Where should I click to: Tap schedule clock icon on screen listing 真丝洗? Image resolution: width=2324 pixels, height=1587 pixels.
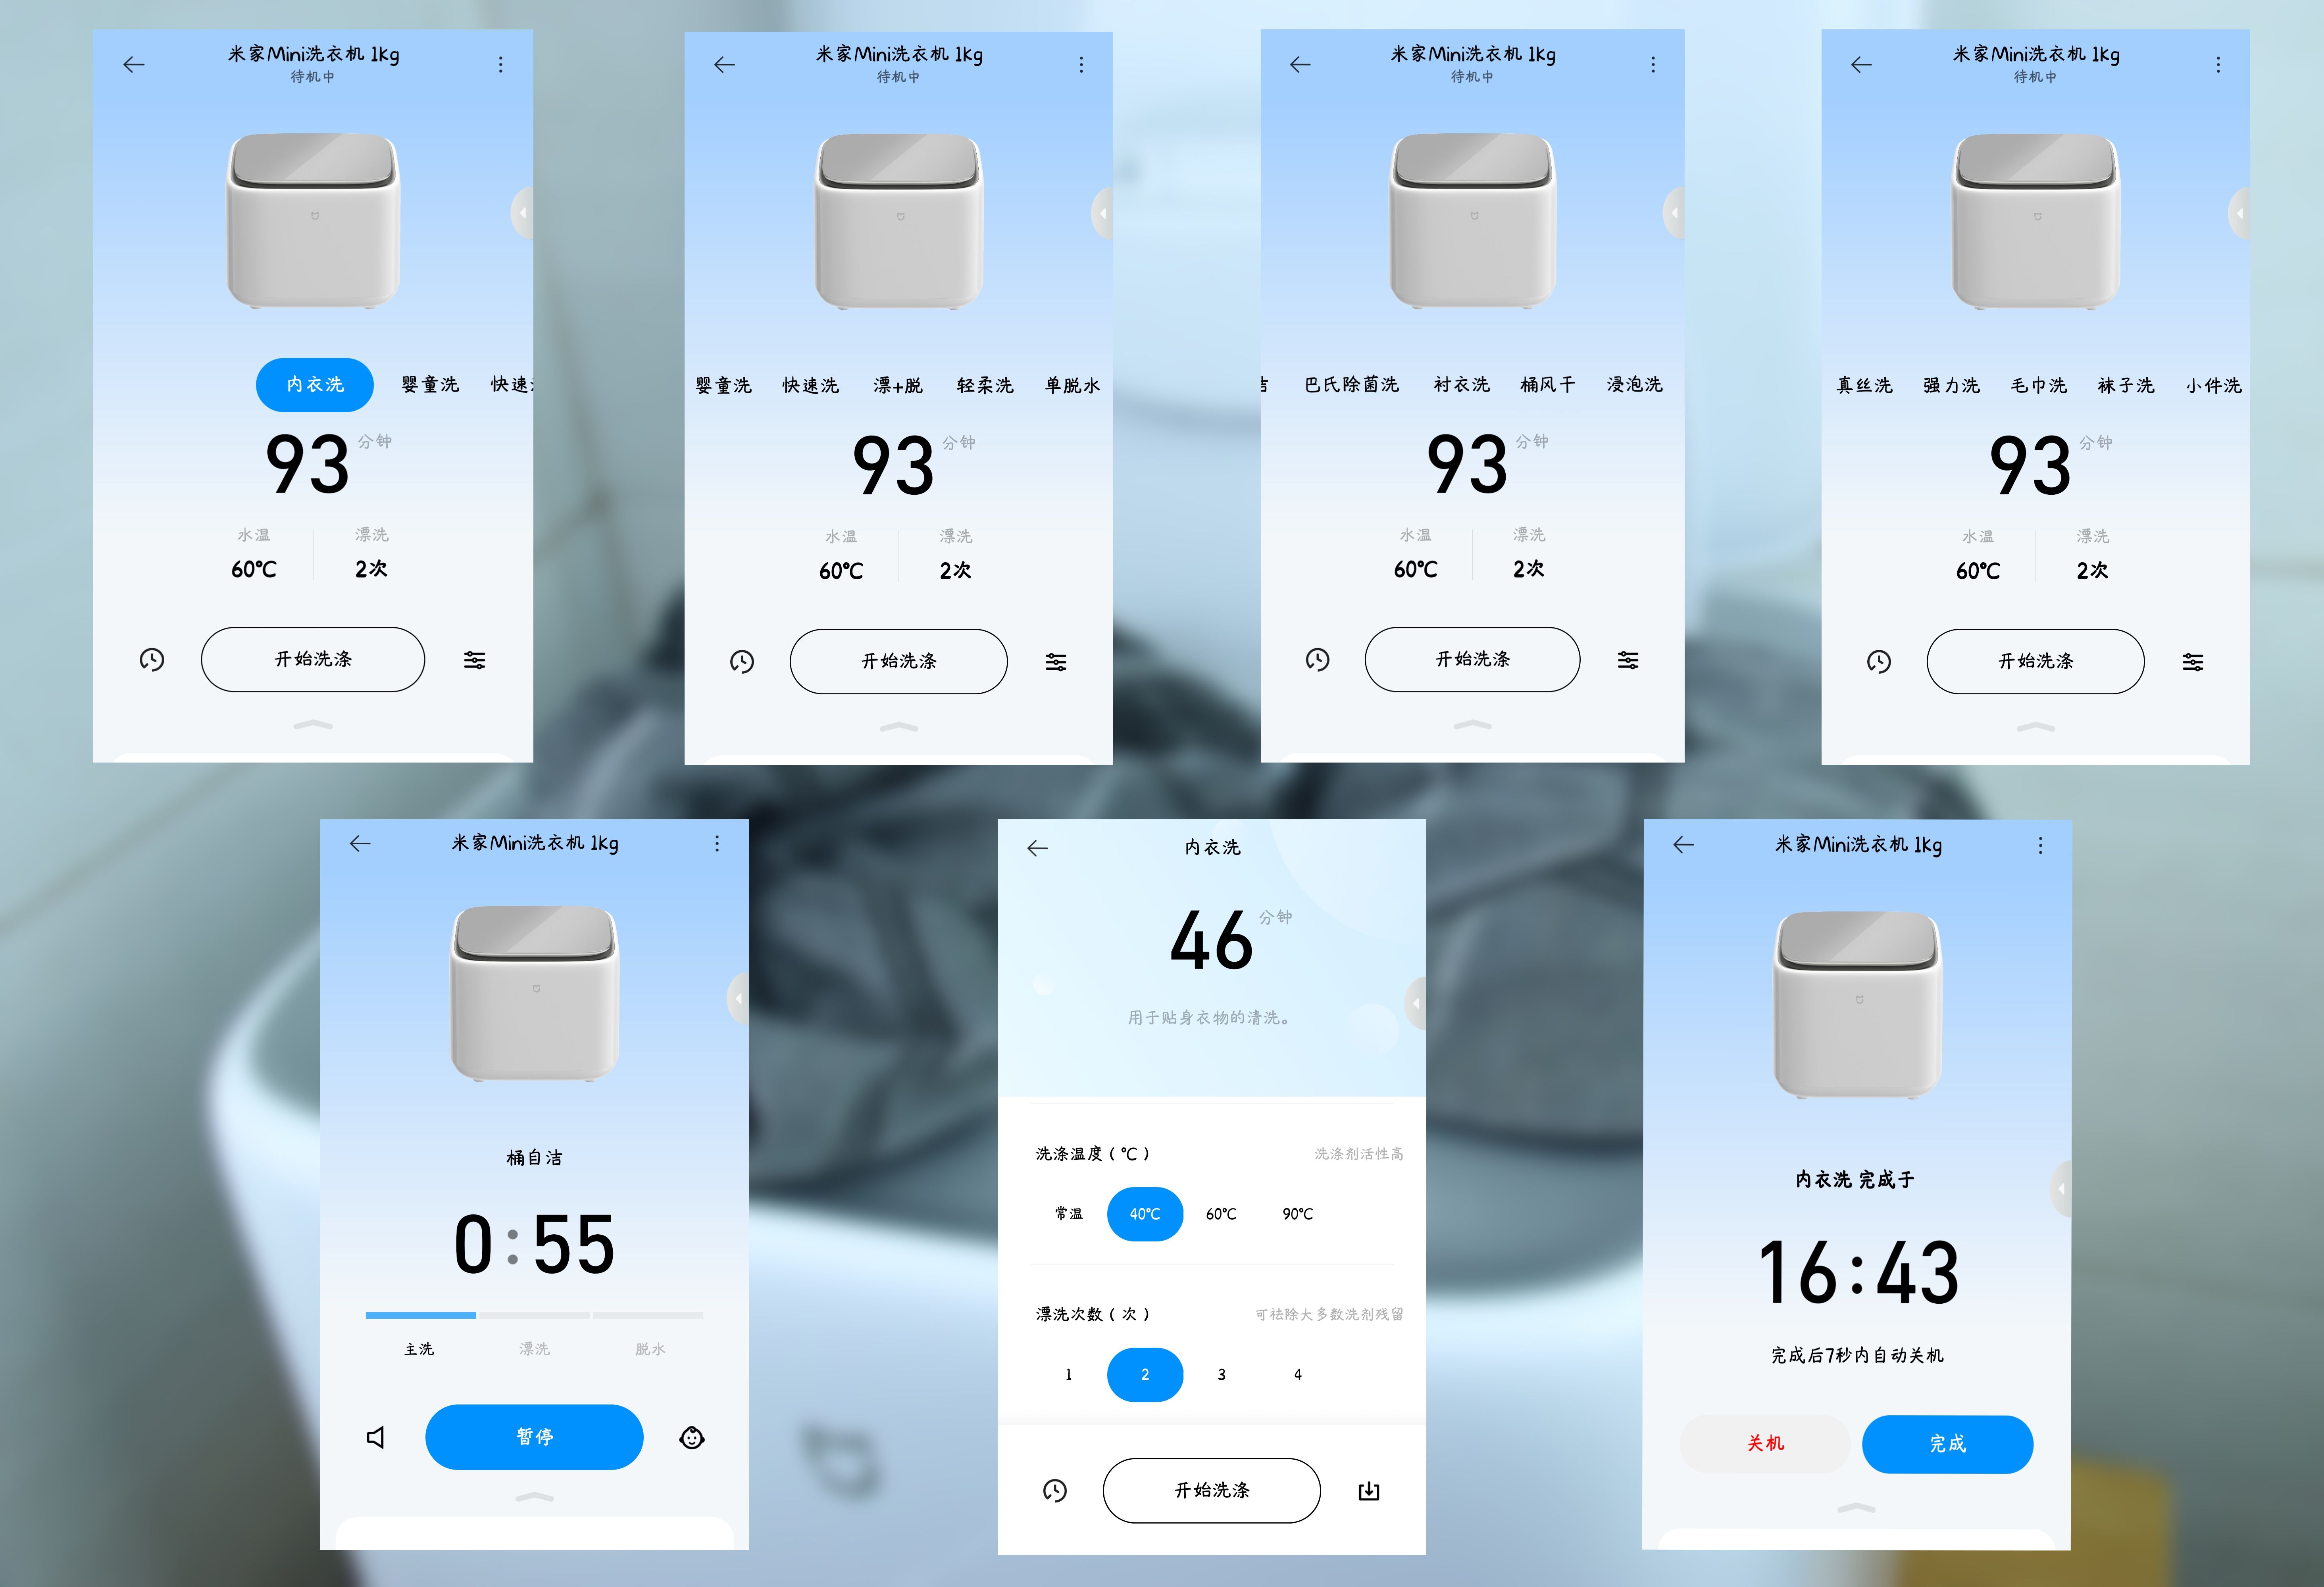click(x=1879, y=662)
